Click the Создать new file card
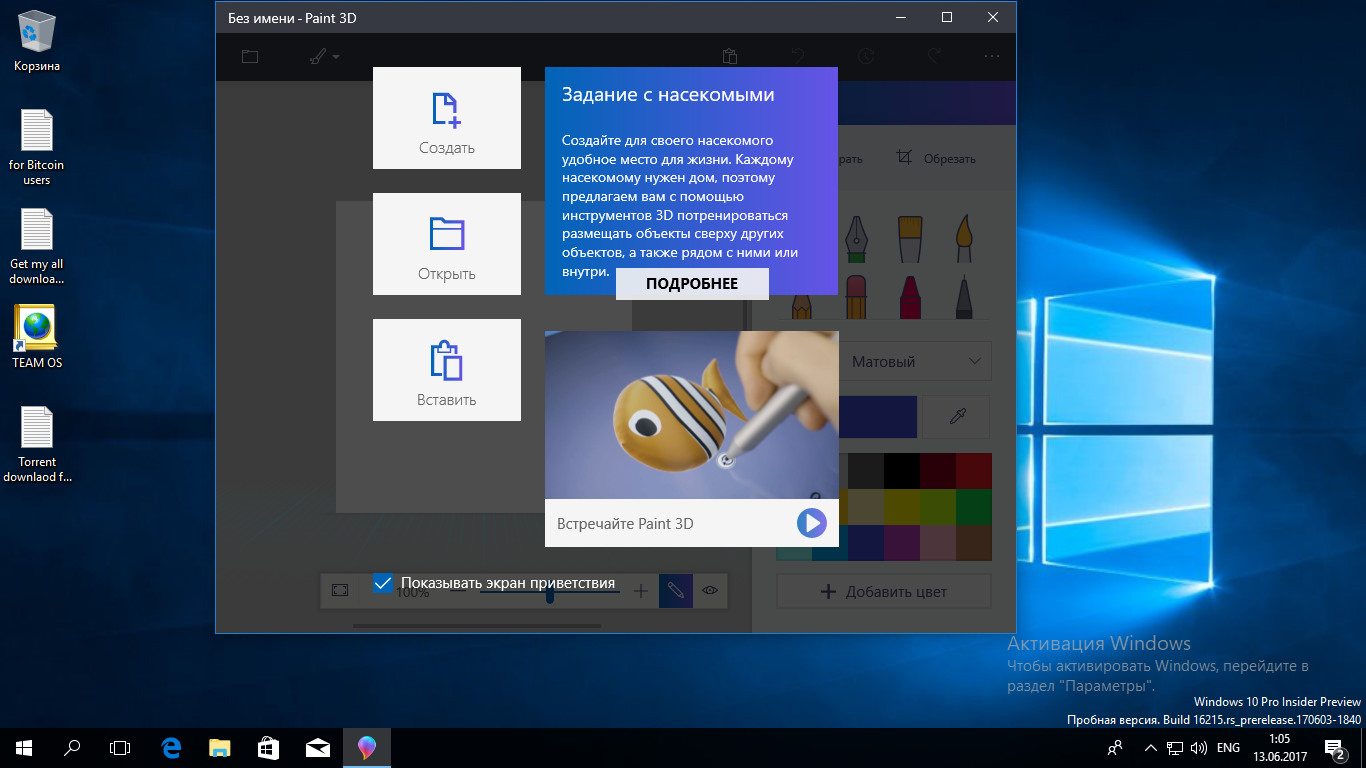The height and width of the screenshot is (768, 1366). tap(447, 118)
